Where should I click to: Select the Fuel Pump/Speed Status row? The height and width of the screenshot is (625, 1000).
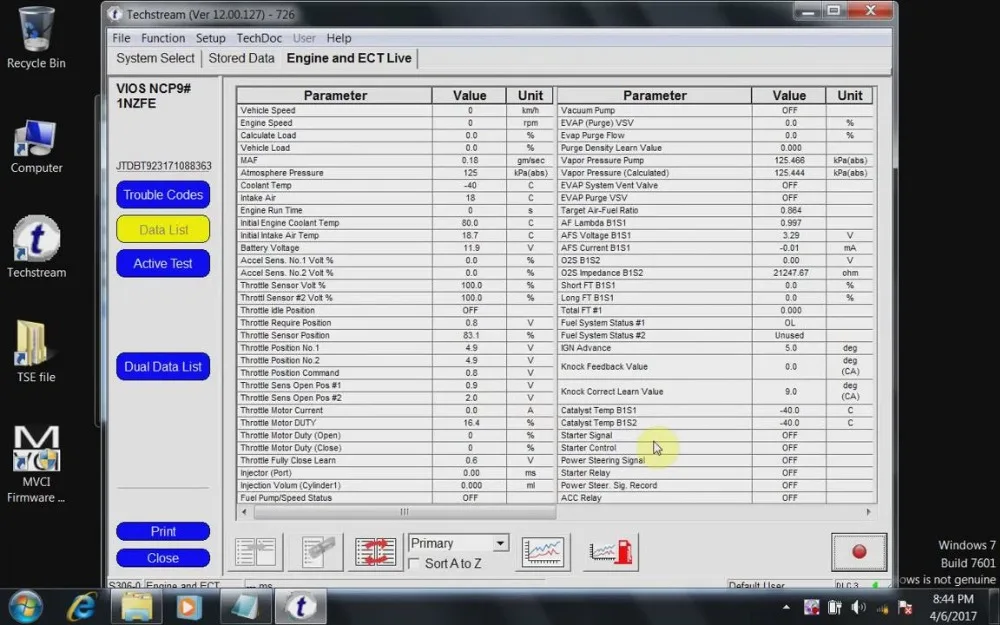coord(395,498)
